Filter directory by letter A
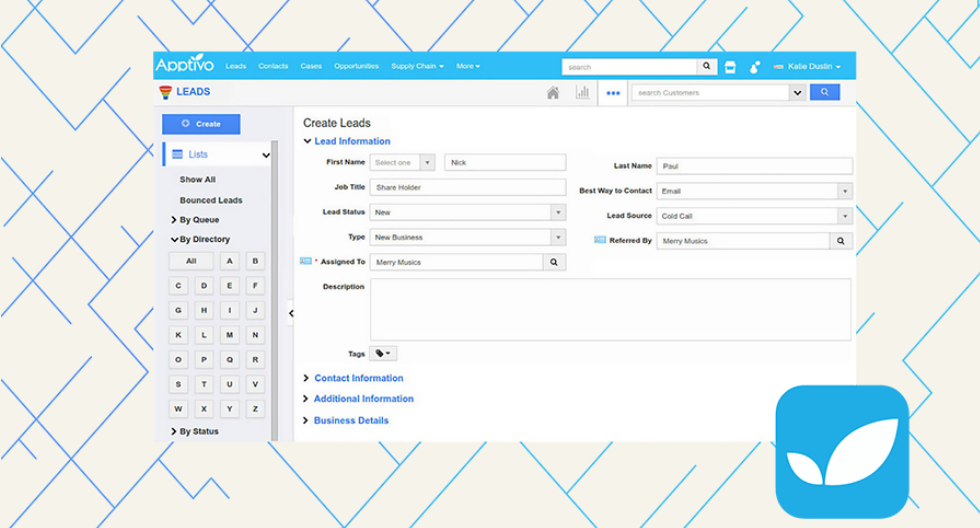The image size is (980, 528). (229, 261)
